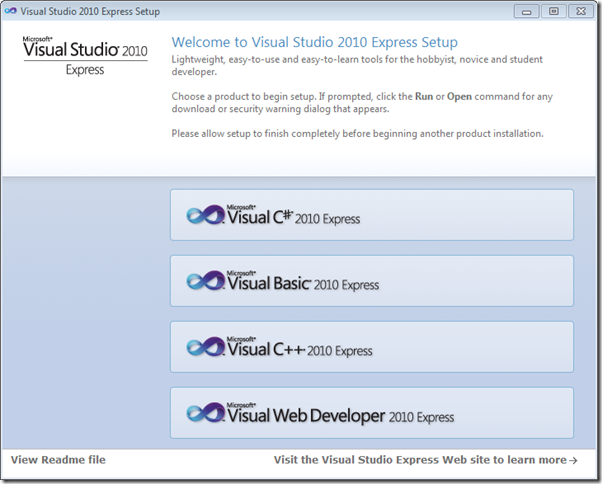Install Visual Web Developer 2010 Express
The width and height of the screenshot is (602, 484).
point(372,413)
